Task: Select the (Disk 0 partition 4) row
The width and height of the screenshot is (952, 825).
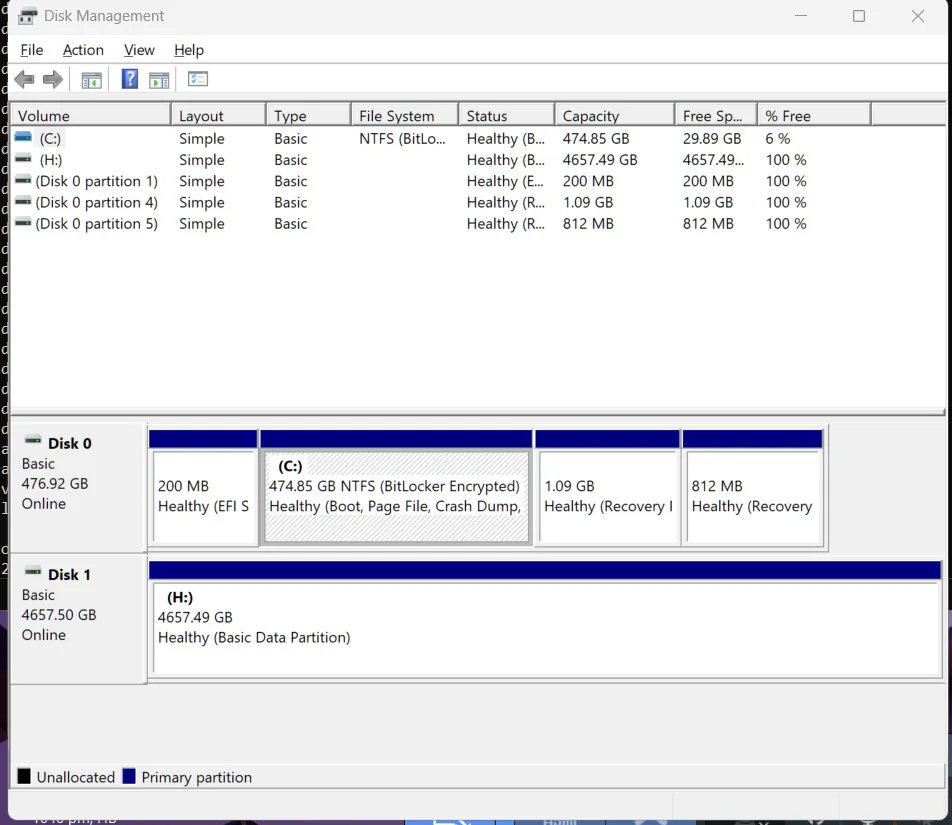Action: point(477,203)
